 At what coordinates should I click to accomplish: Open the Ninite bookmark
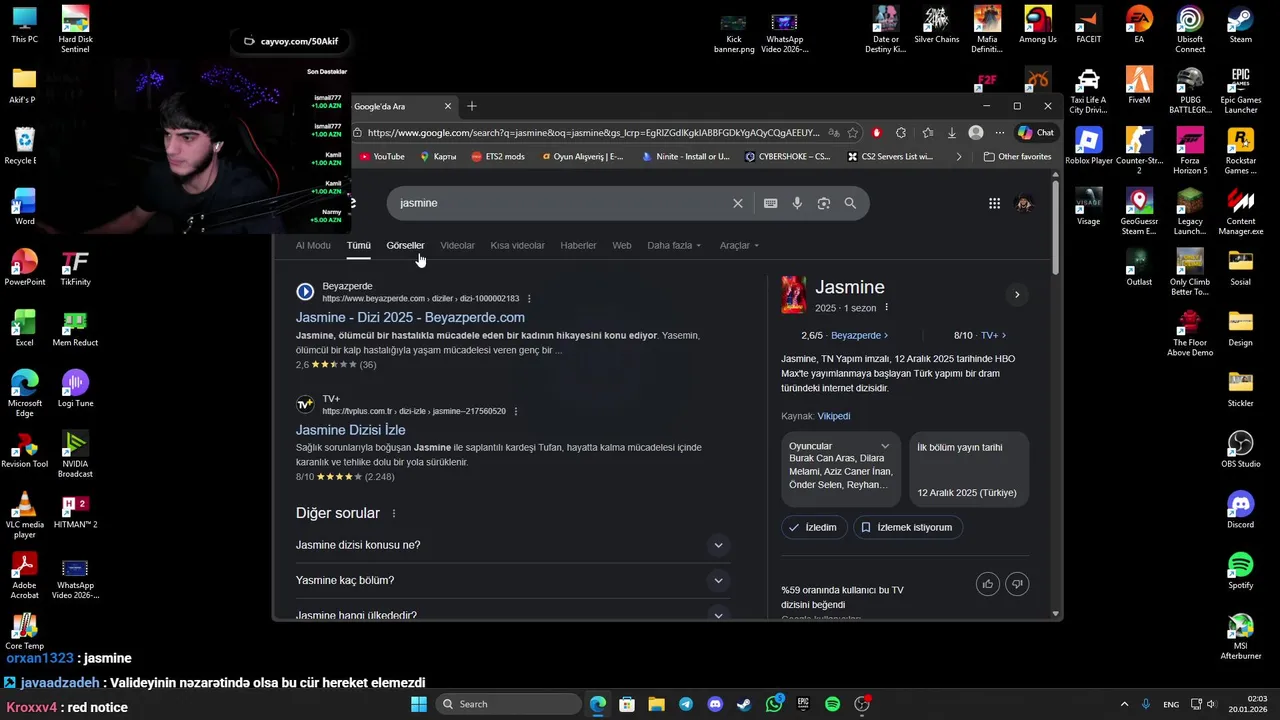[x=686, y=156]
